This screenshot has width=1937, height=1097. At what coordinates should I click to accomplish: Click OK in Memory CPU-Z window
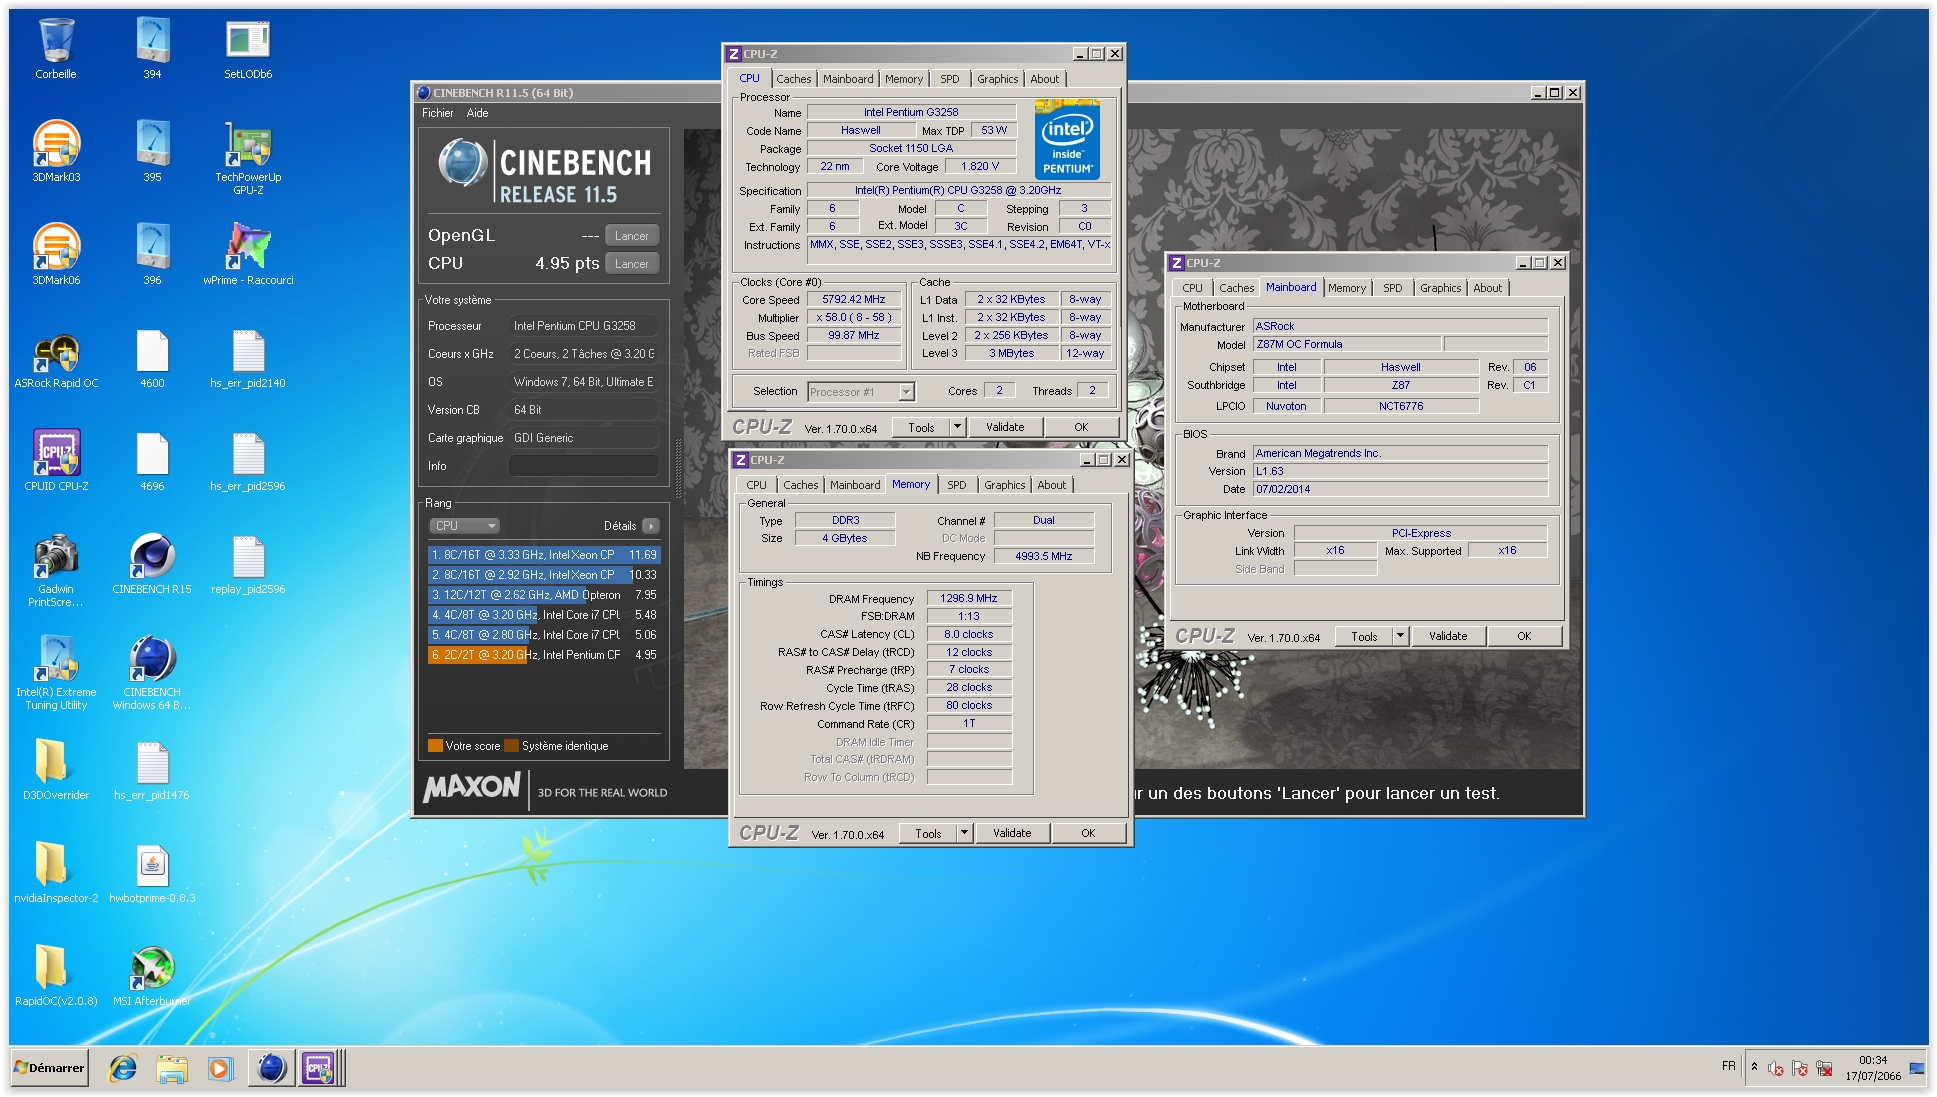click(1088, 833)
